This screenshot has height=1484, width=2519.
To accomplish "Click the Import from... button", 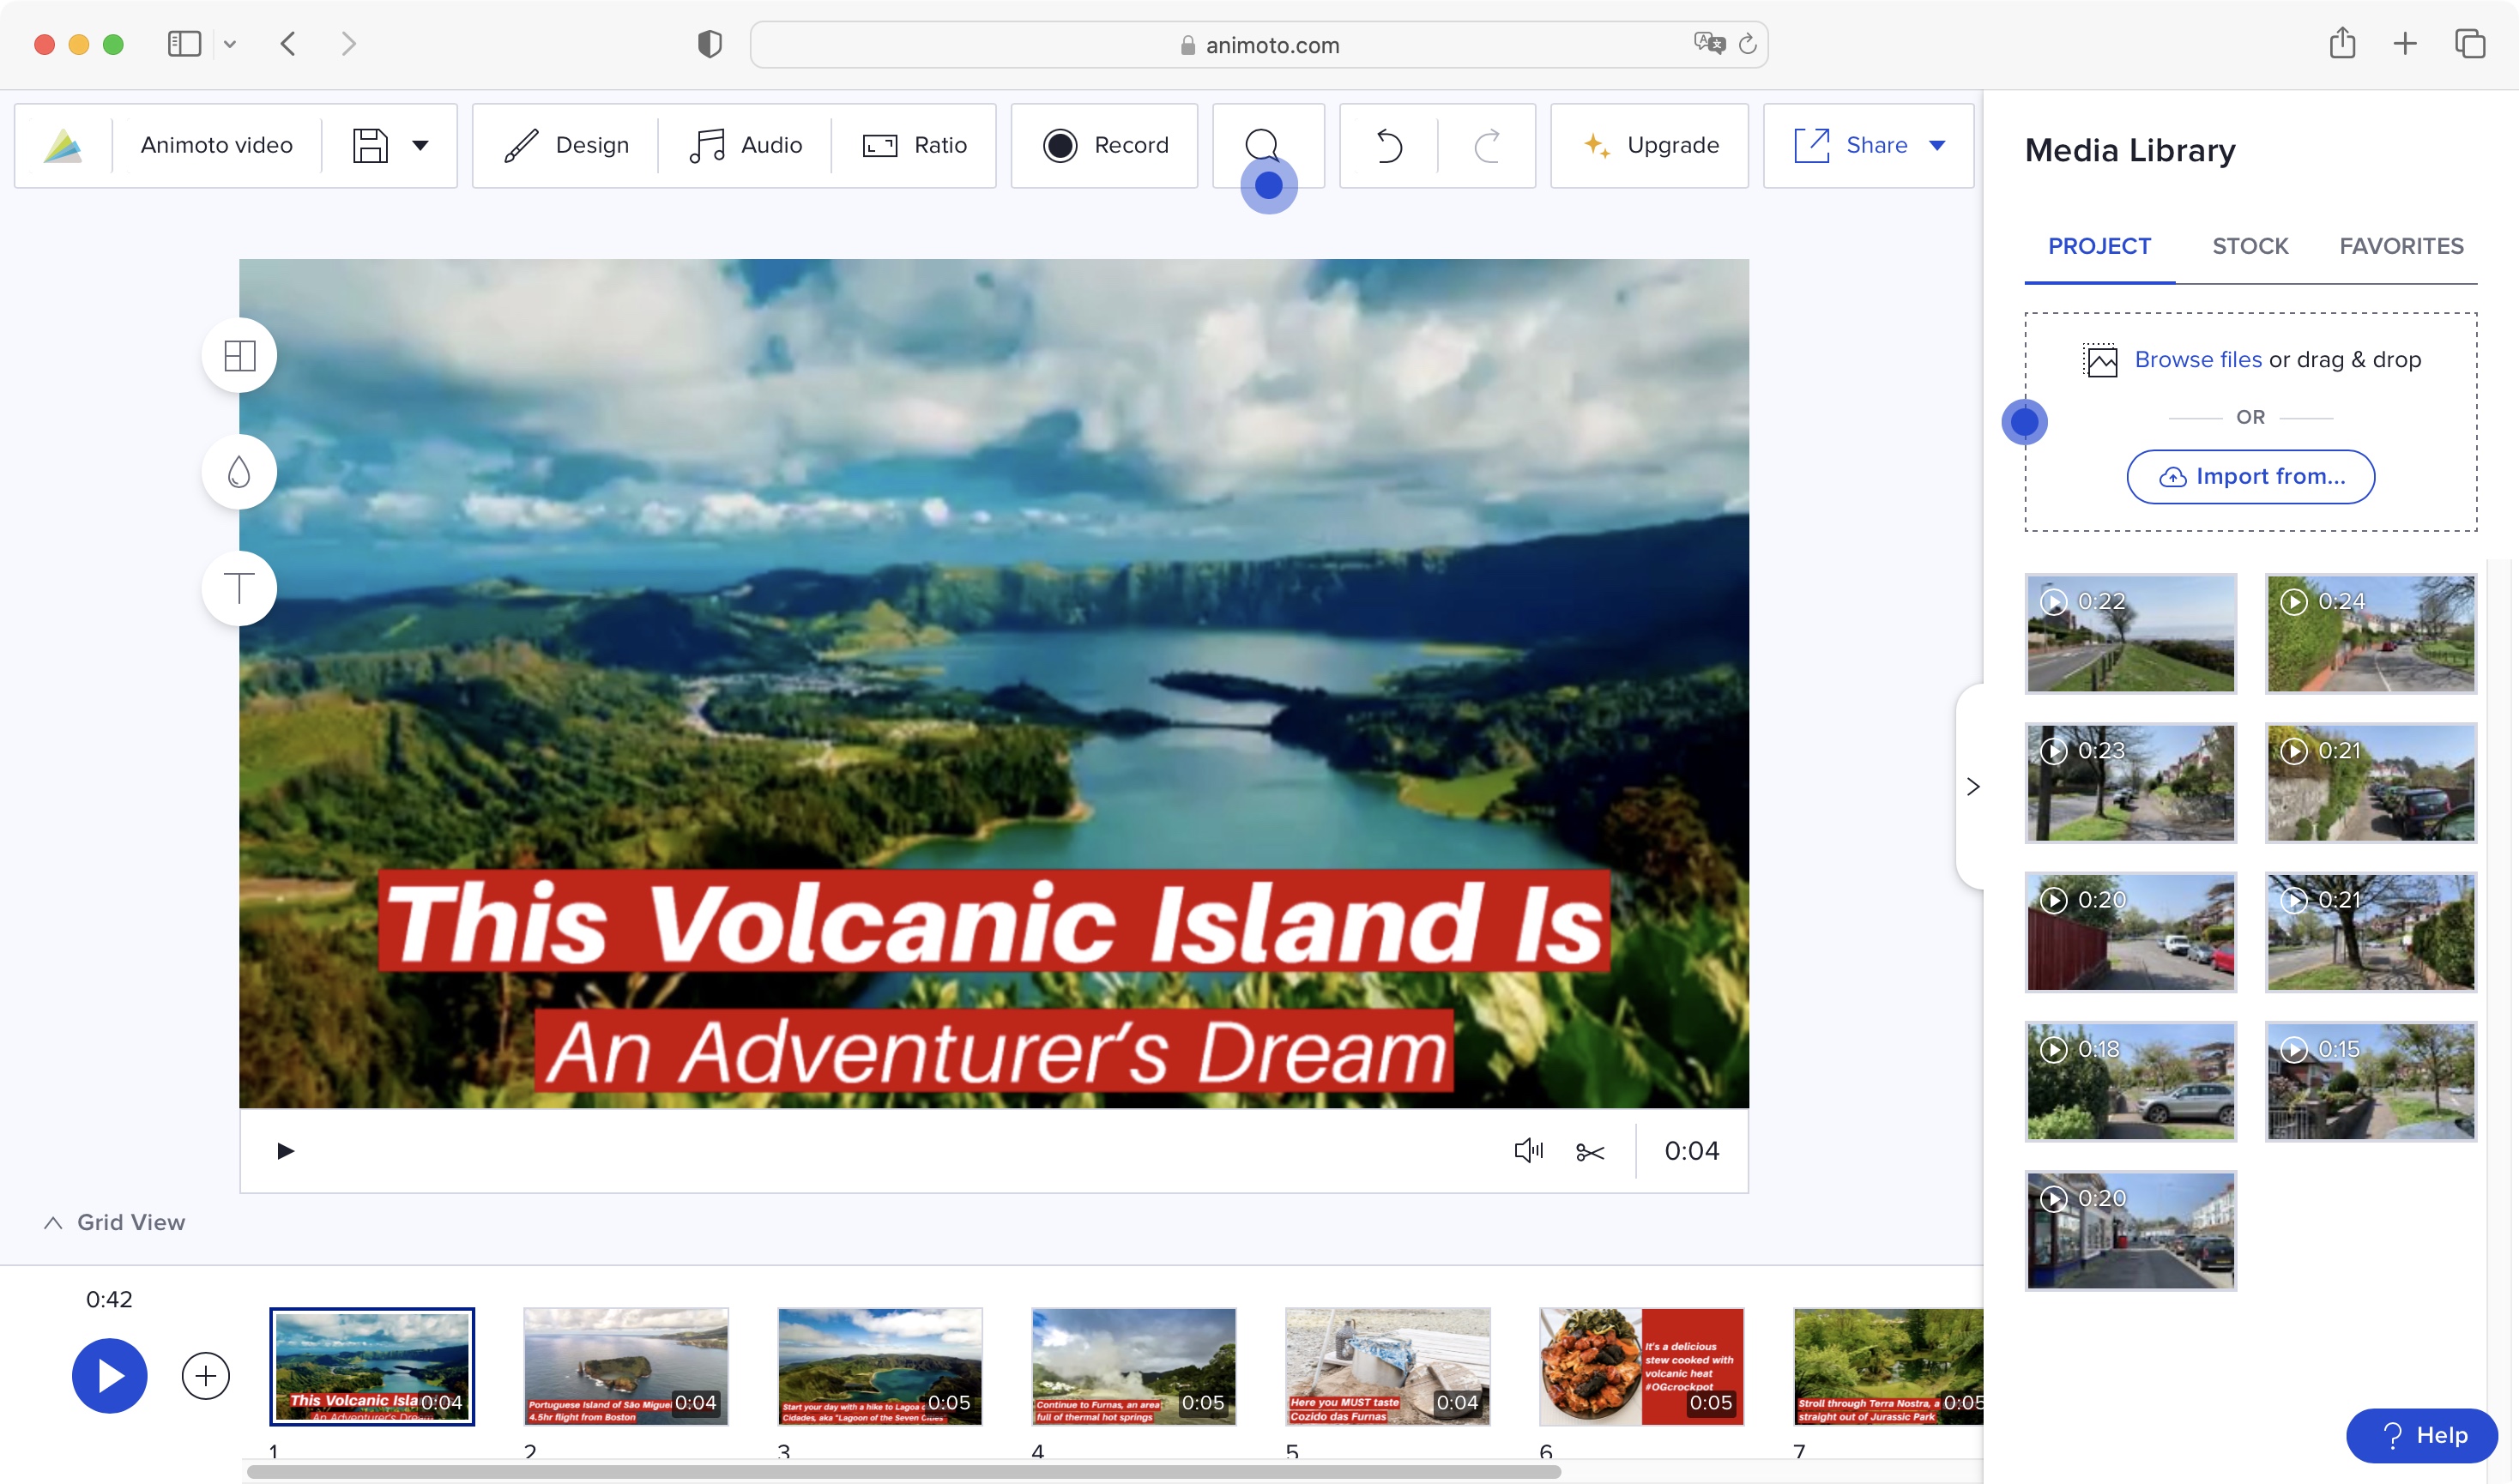I will click(x=2250, y=477).
